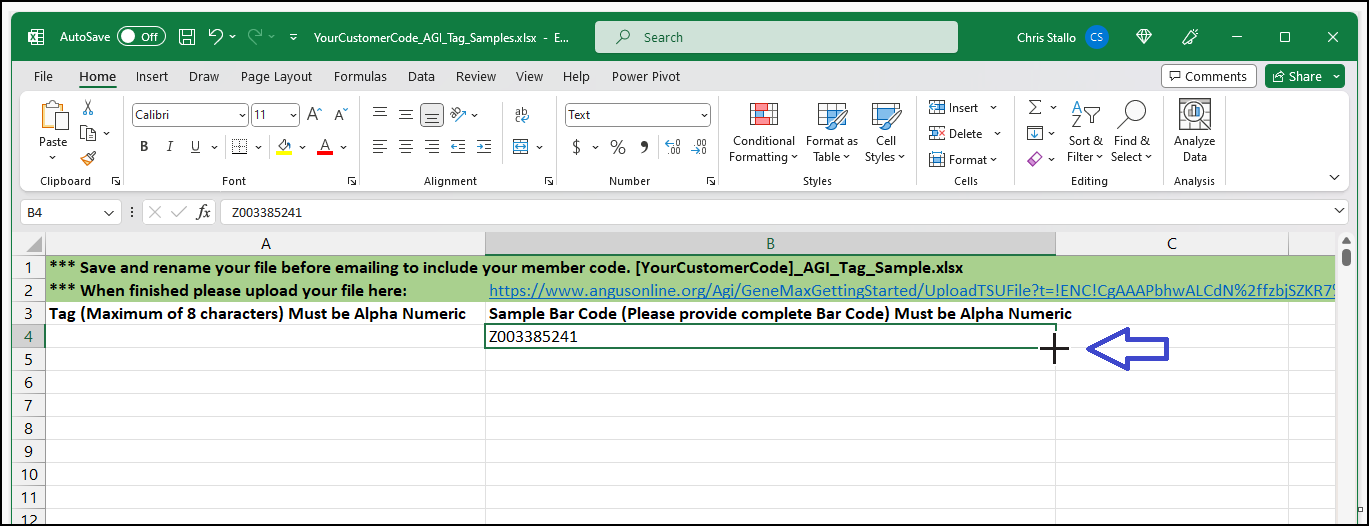The height and width of the screenshot is (526, 1369).
Task: Toggle Bottom Align
Action: pos(432,115)
